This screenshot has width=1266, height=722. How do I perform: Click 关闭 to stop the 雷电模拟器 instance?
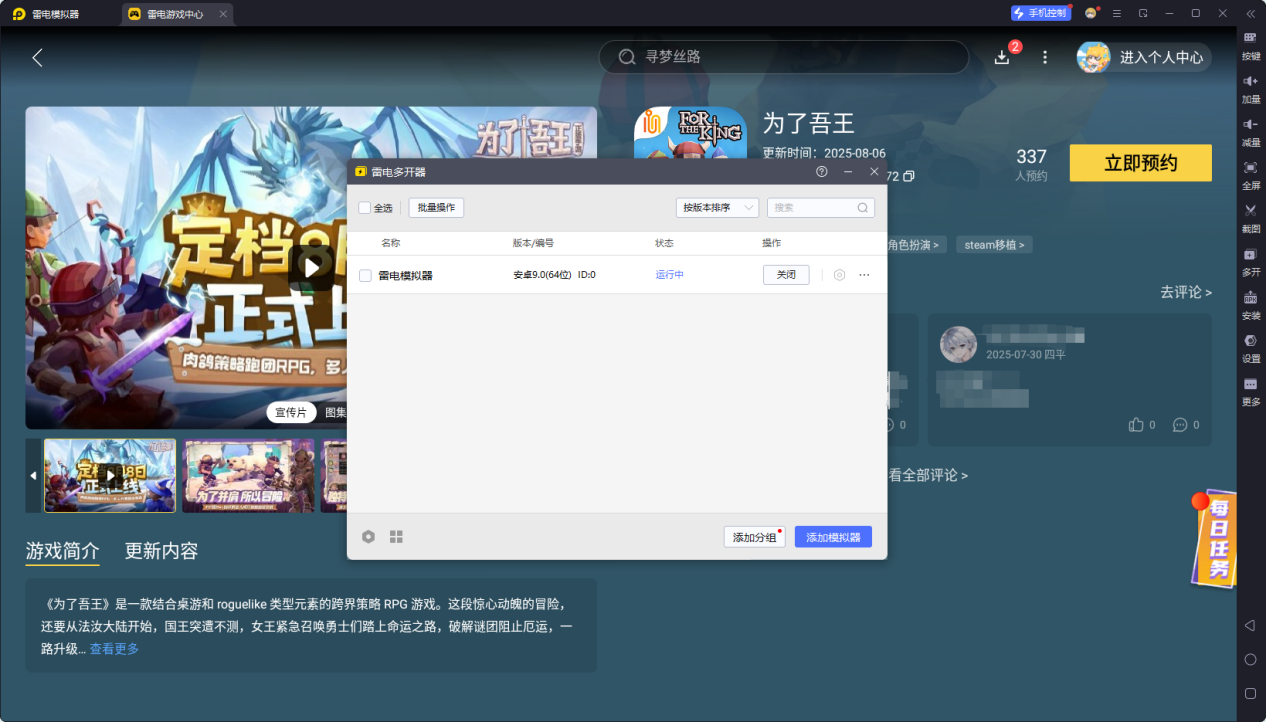coord(786,275)
